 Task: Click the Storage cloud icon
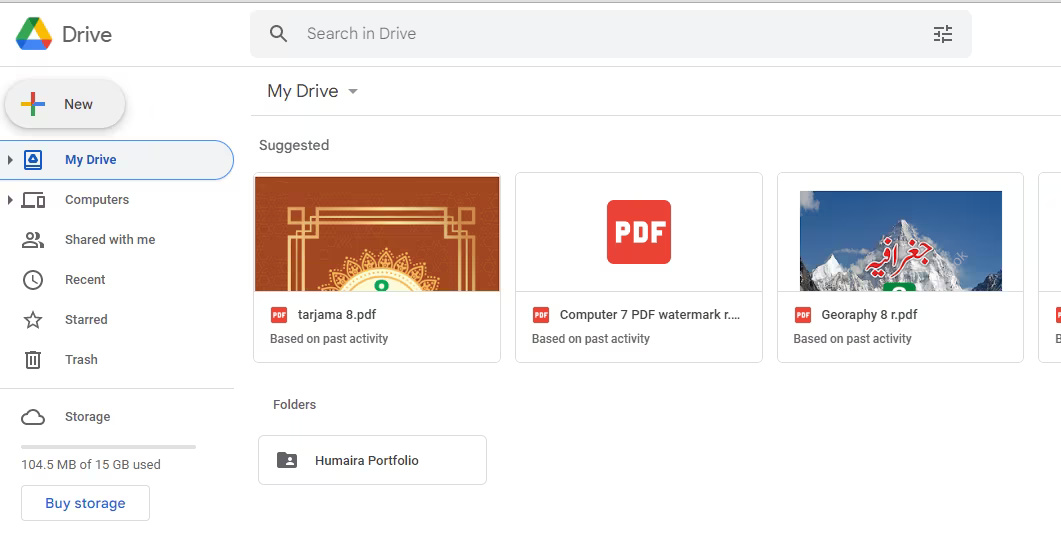coord(33,417)
